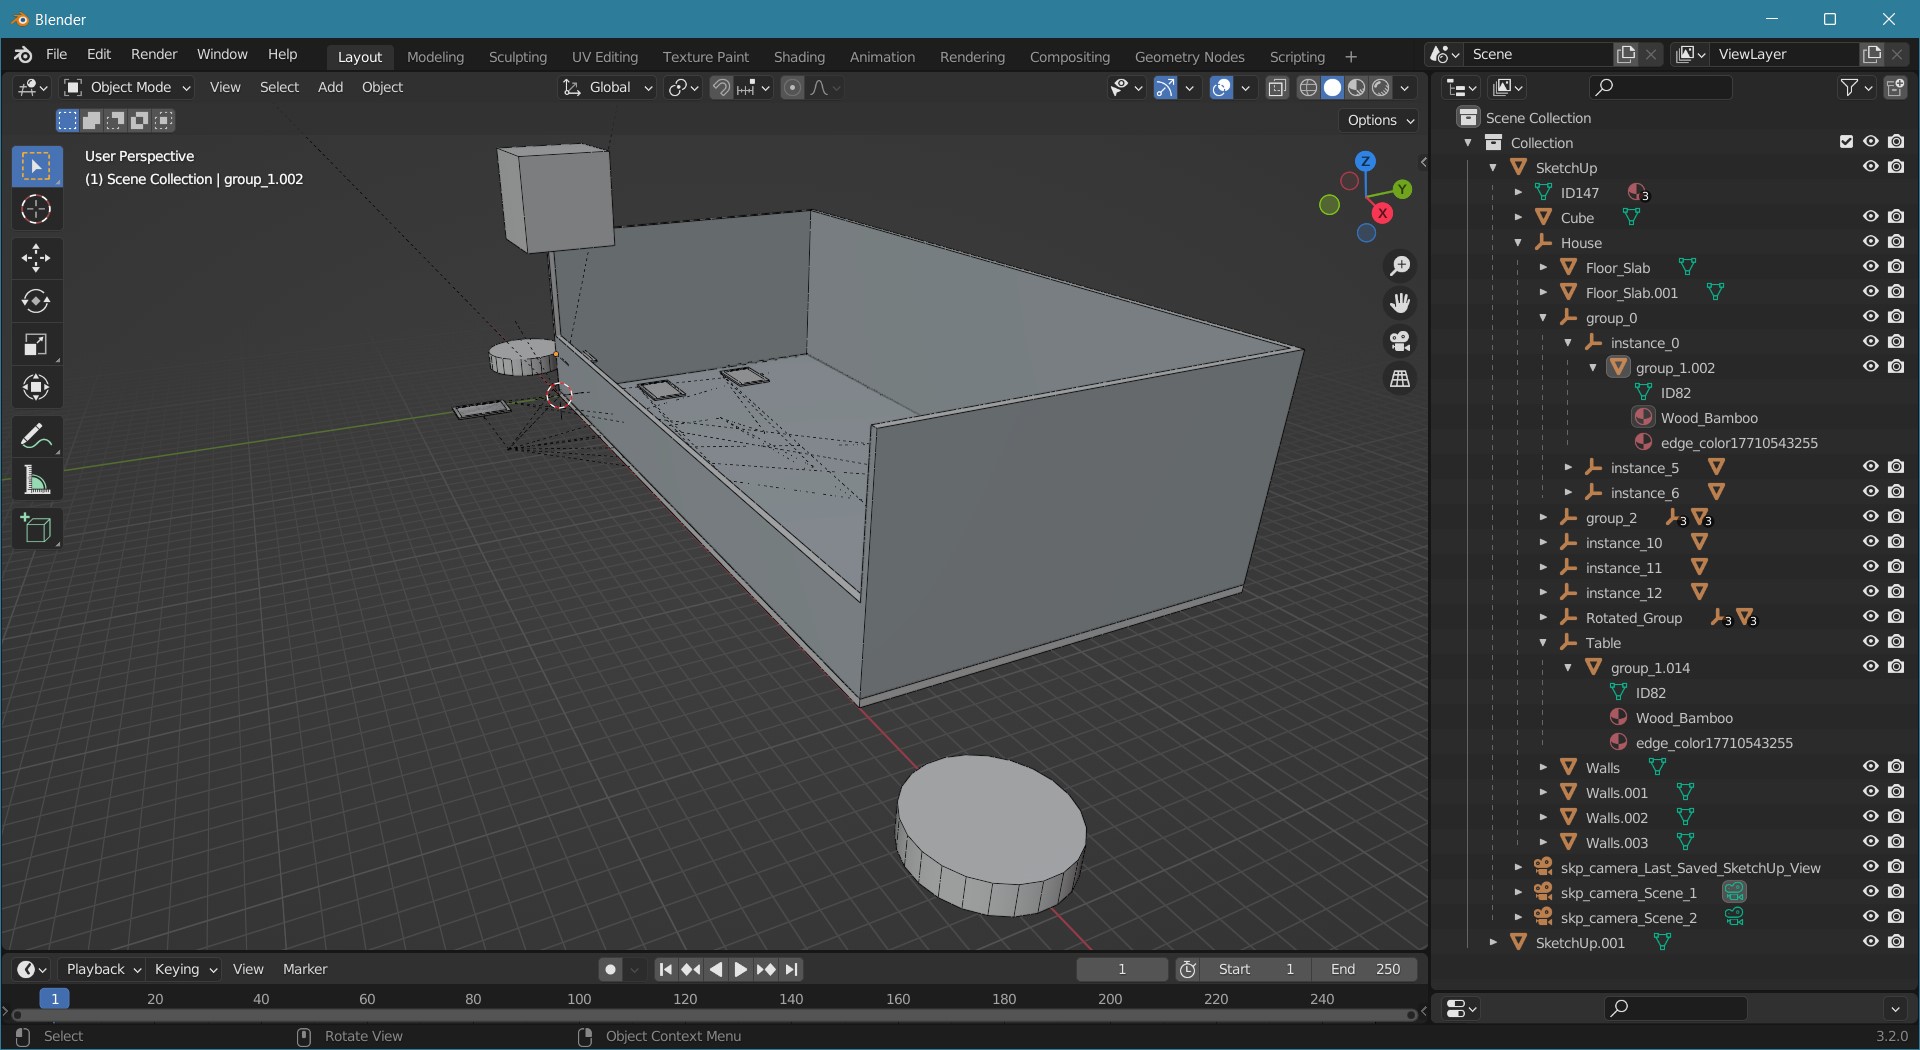Click the viewport pan hand icon
This screenshot has height=1050, width=1920.
tap(1400, 303)
